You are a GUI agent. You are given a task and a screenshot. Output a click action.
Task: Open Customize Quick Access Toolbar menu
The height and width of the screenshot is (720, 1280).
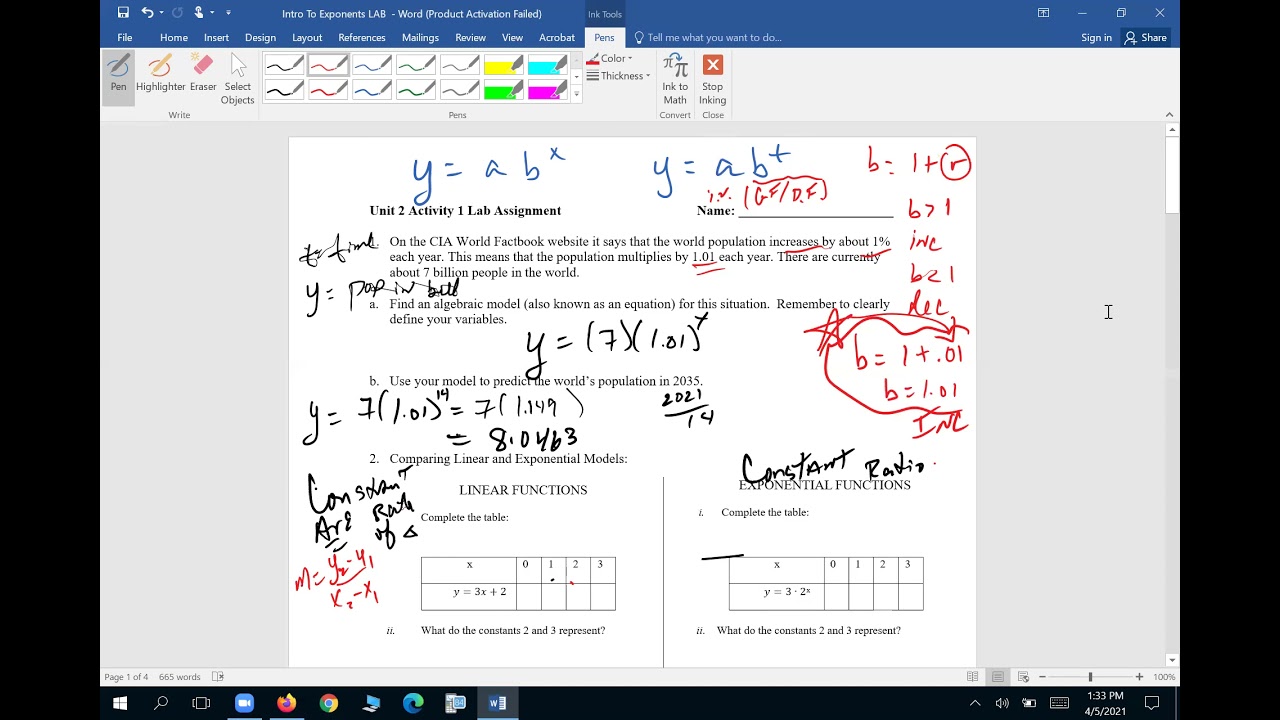pos(228,13)
